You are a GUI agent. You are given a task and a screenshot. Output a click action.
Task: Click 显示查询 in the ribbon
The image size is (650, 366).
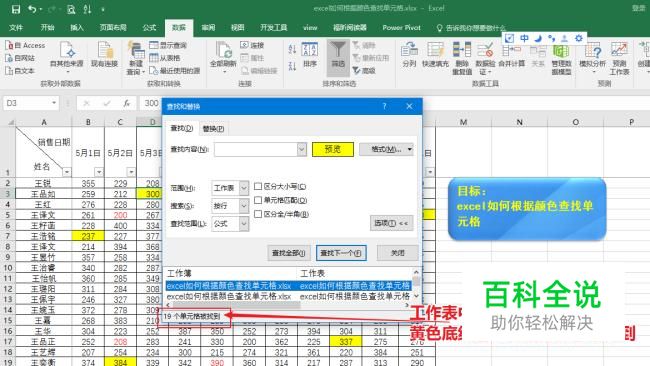[168, 45]
